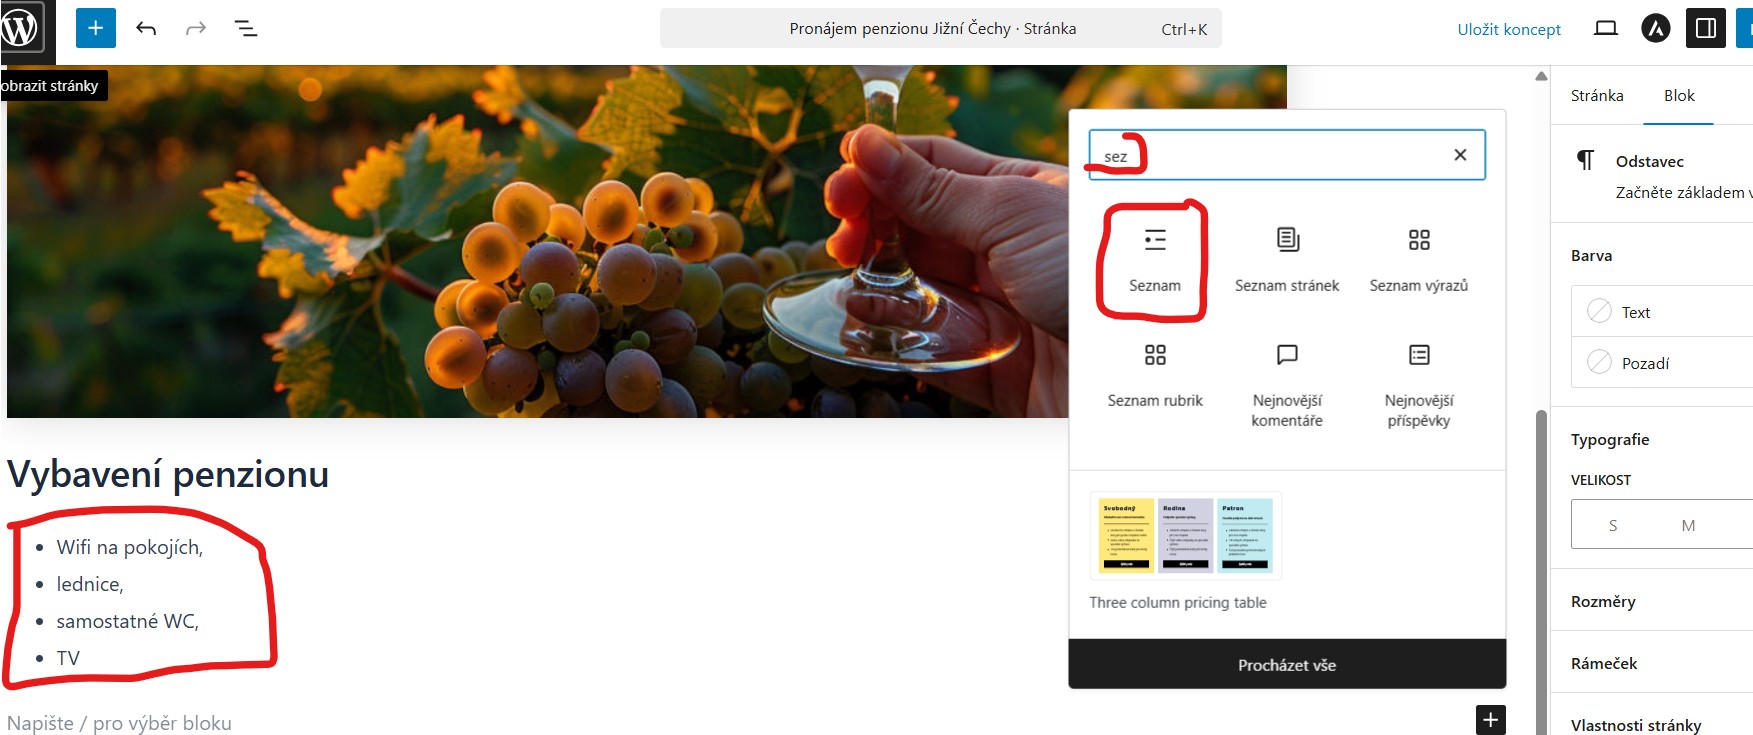
Task: Undo the last change
Action: [146, 28]
